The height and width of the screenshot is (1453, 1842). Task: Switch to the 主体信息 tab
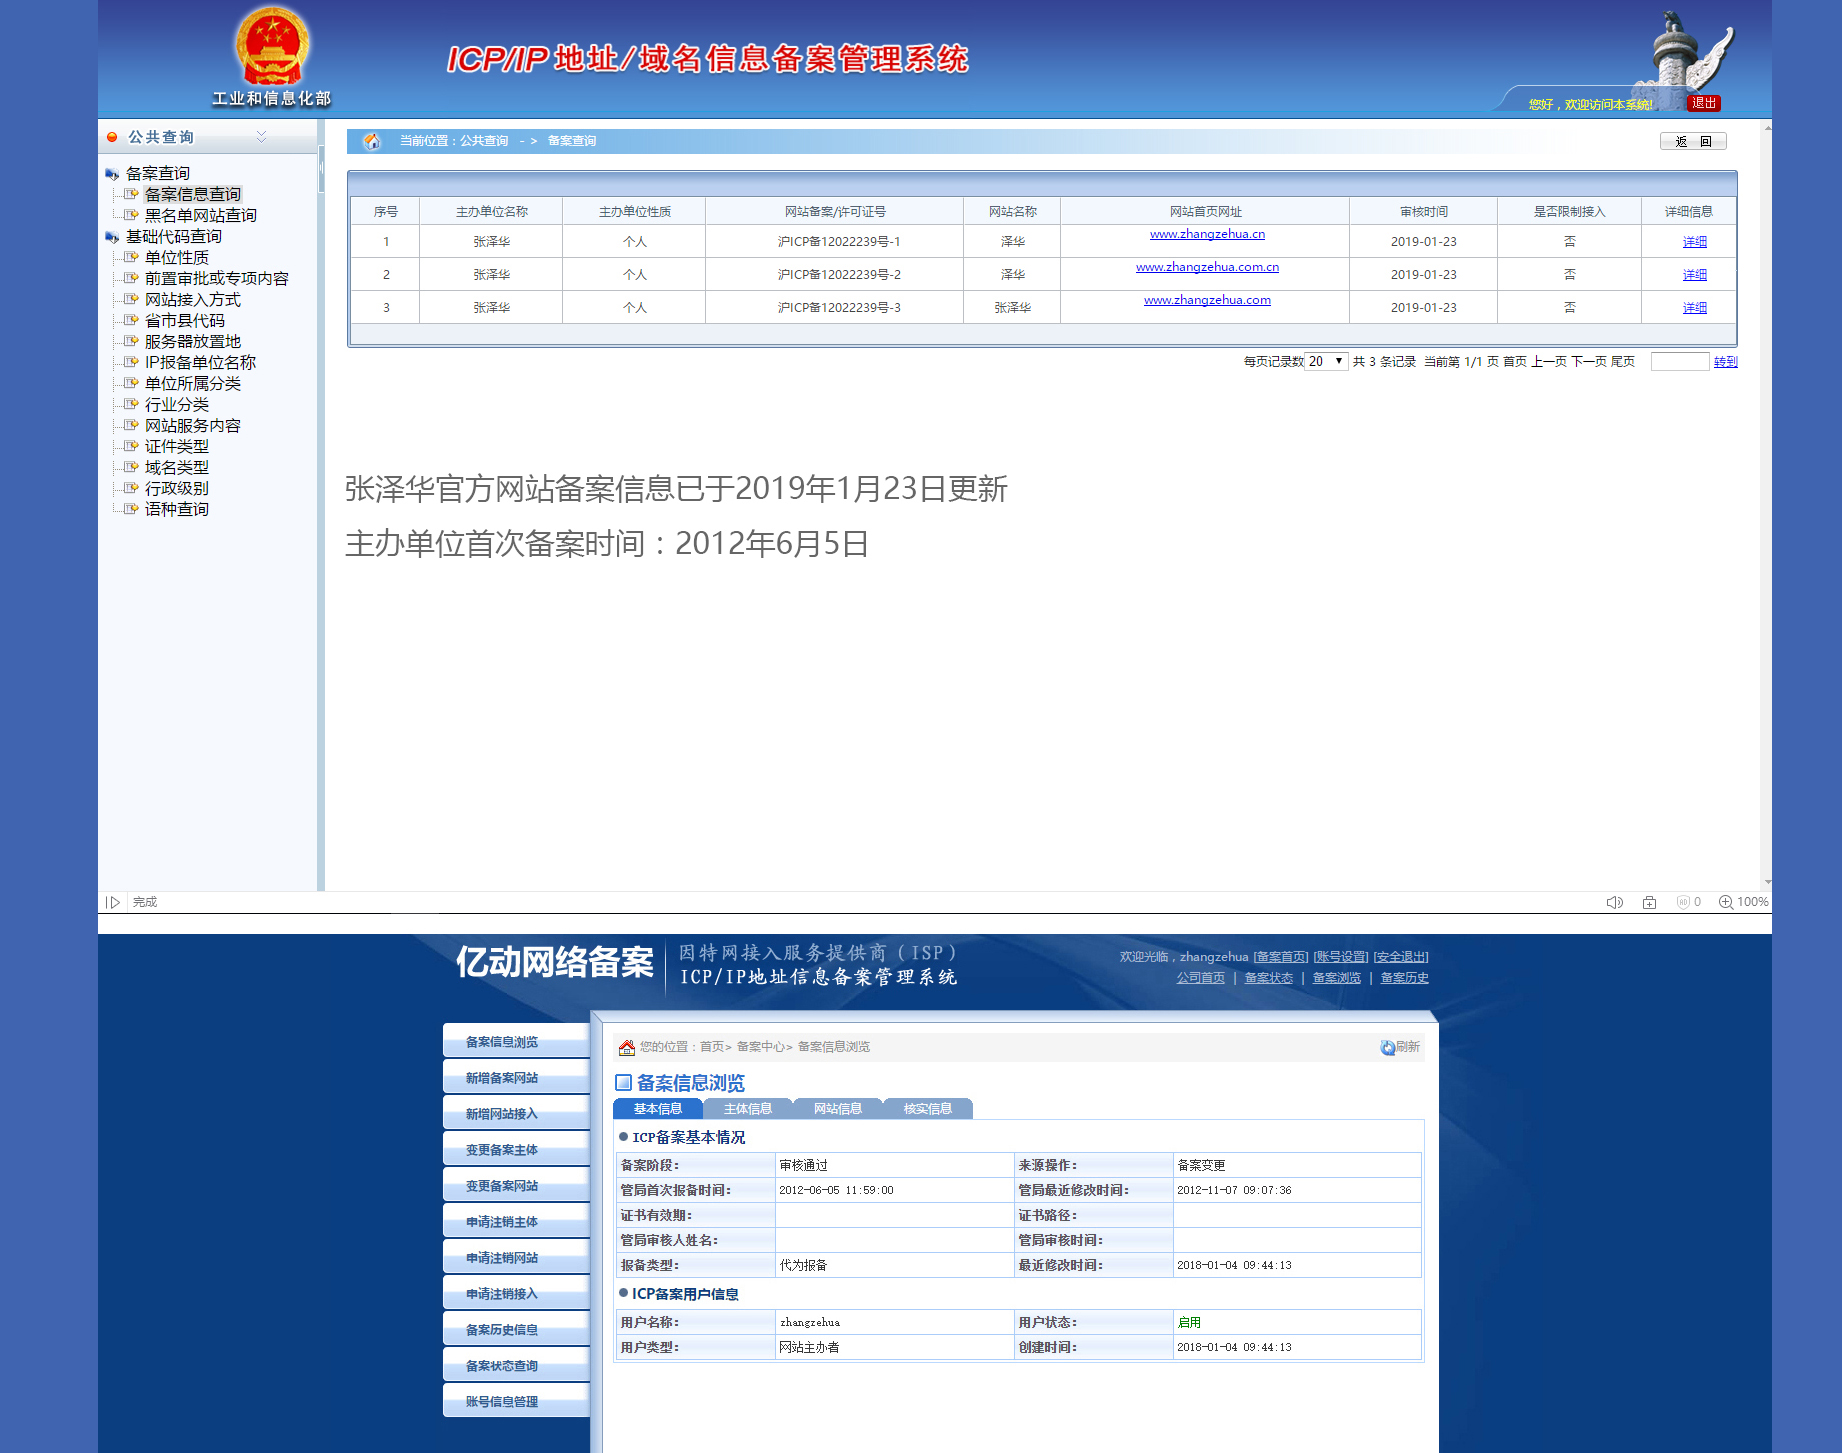pyautogui.click(x=747, y=1109)
